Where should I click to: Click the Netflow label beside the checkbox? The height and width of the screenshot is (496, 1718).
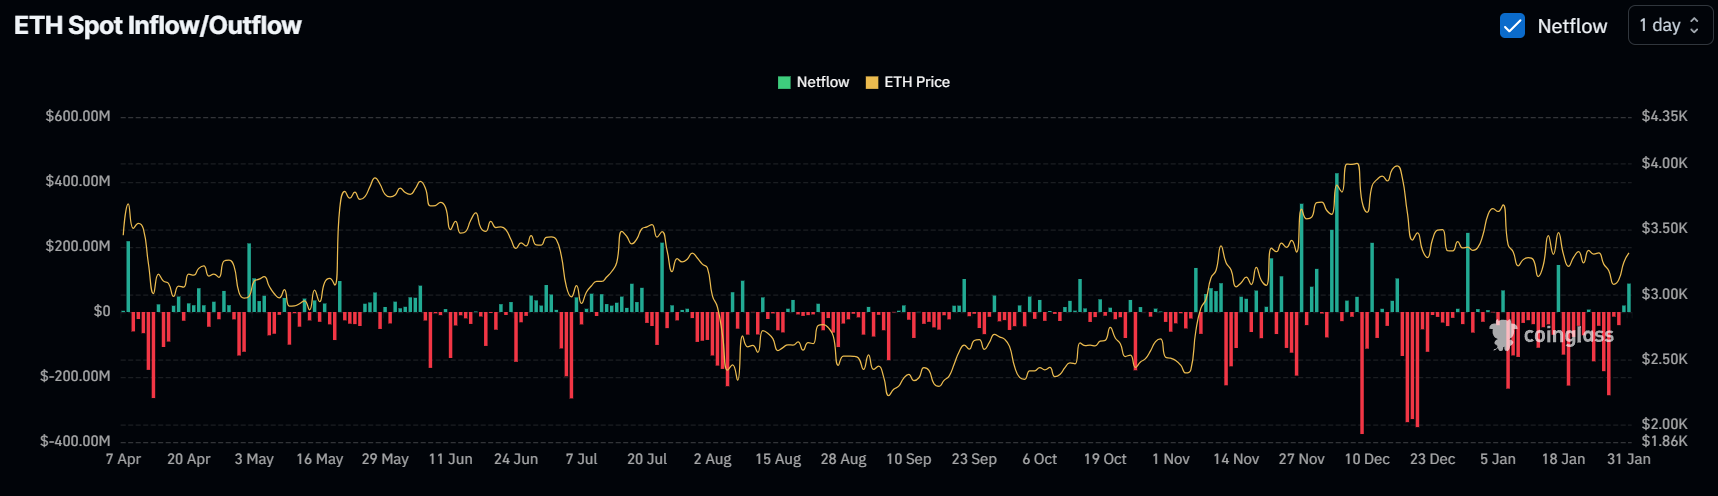[x=1572, y=26]
